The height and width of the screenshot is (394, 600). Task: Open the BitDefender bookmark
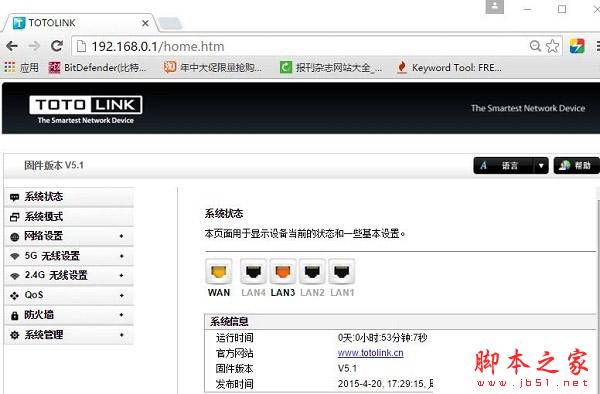pos(98,68)
